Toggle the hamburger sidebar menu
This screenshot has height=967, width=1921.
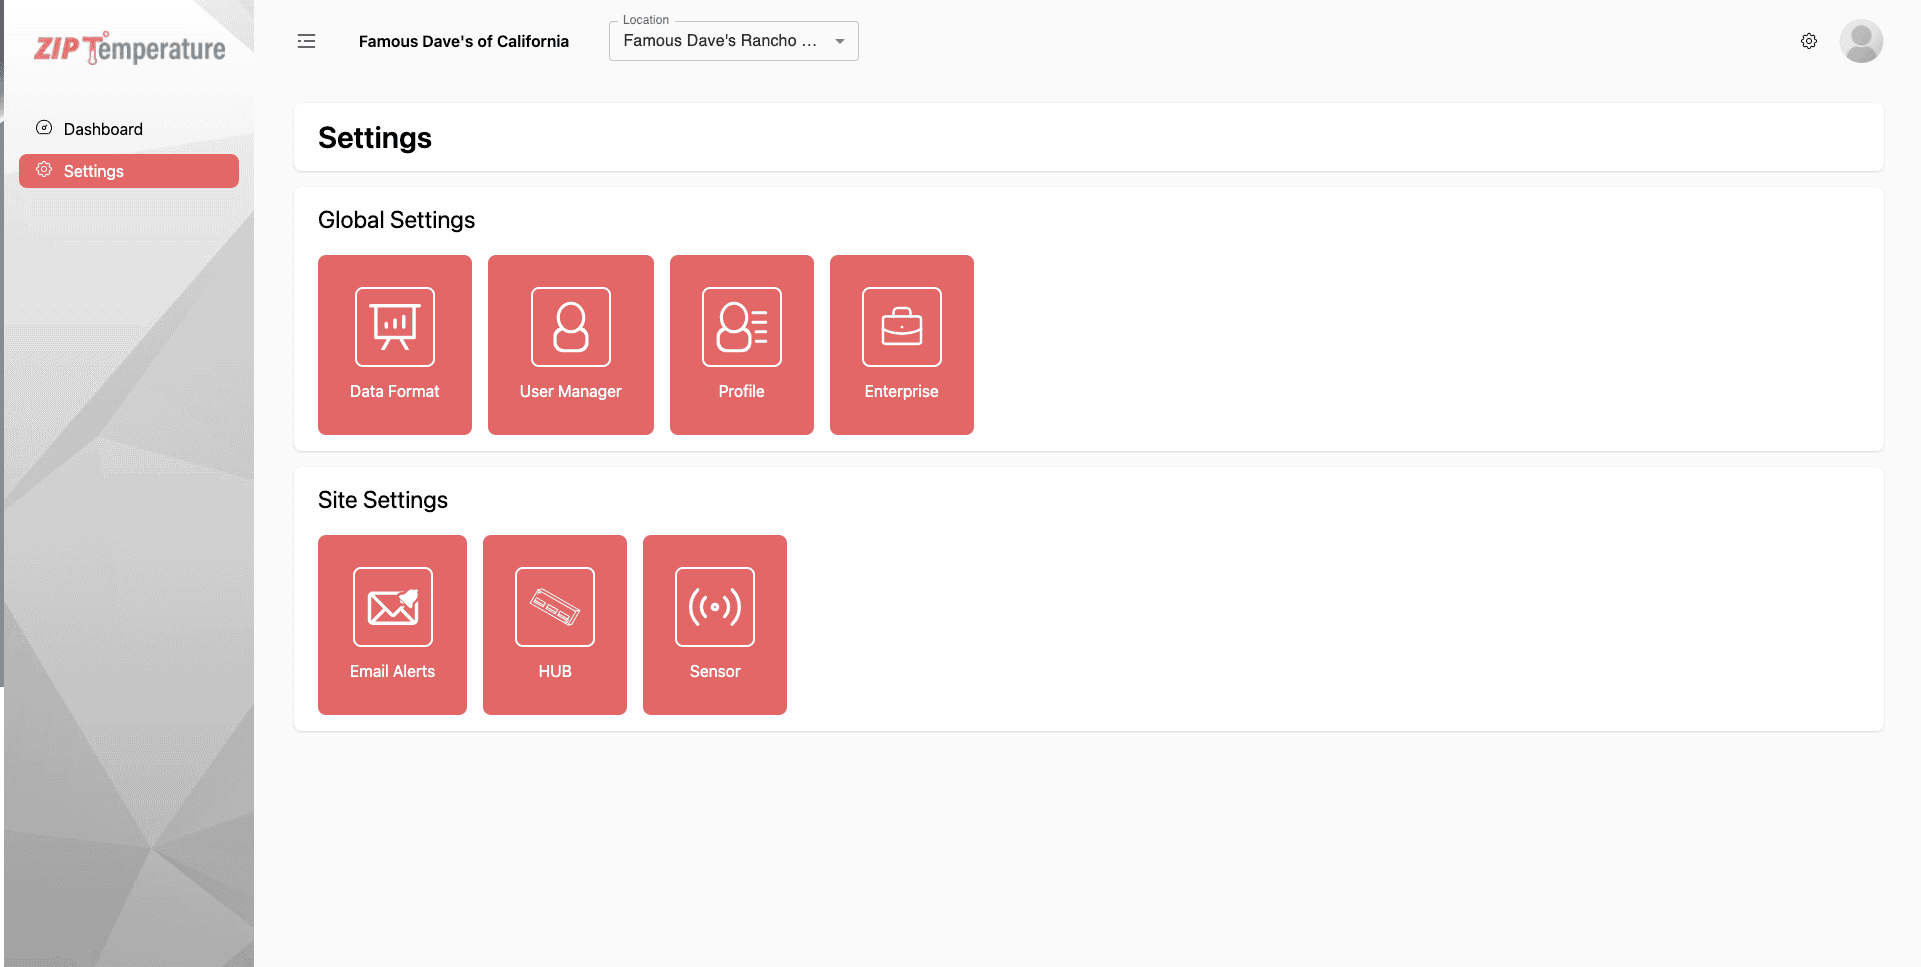pos(306,41)
